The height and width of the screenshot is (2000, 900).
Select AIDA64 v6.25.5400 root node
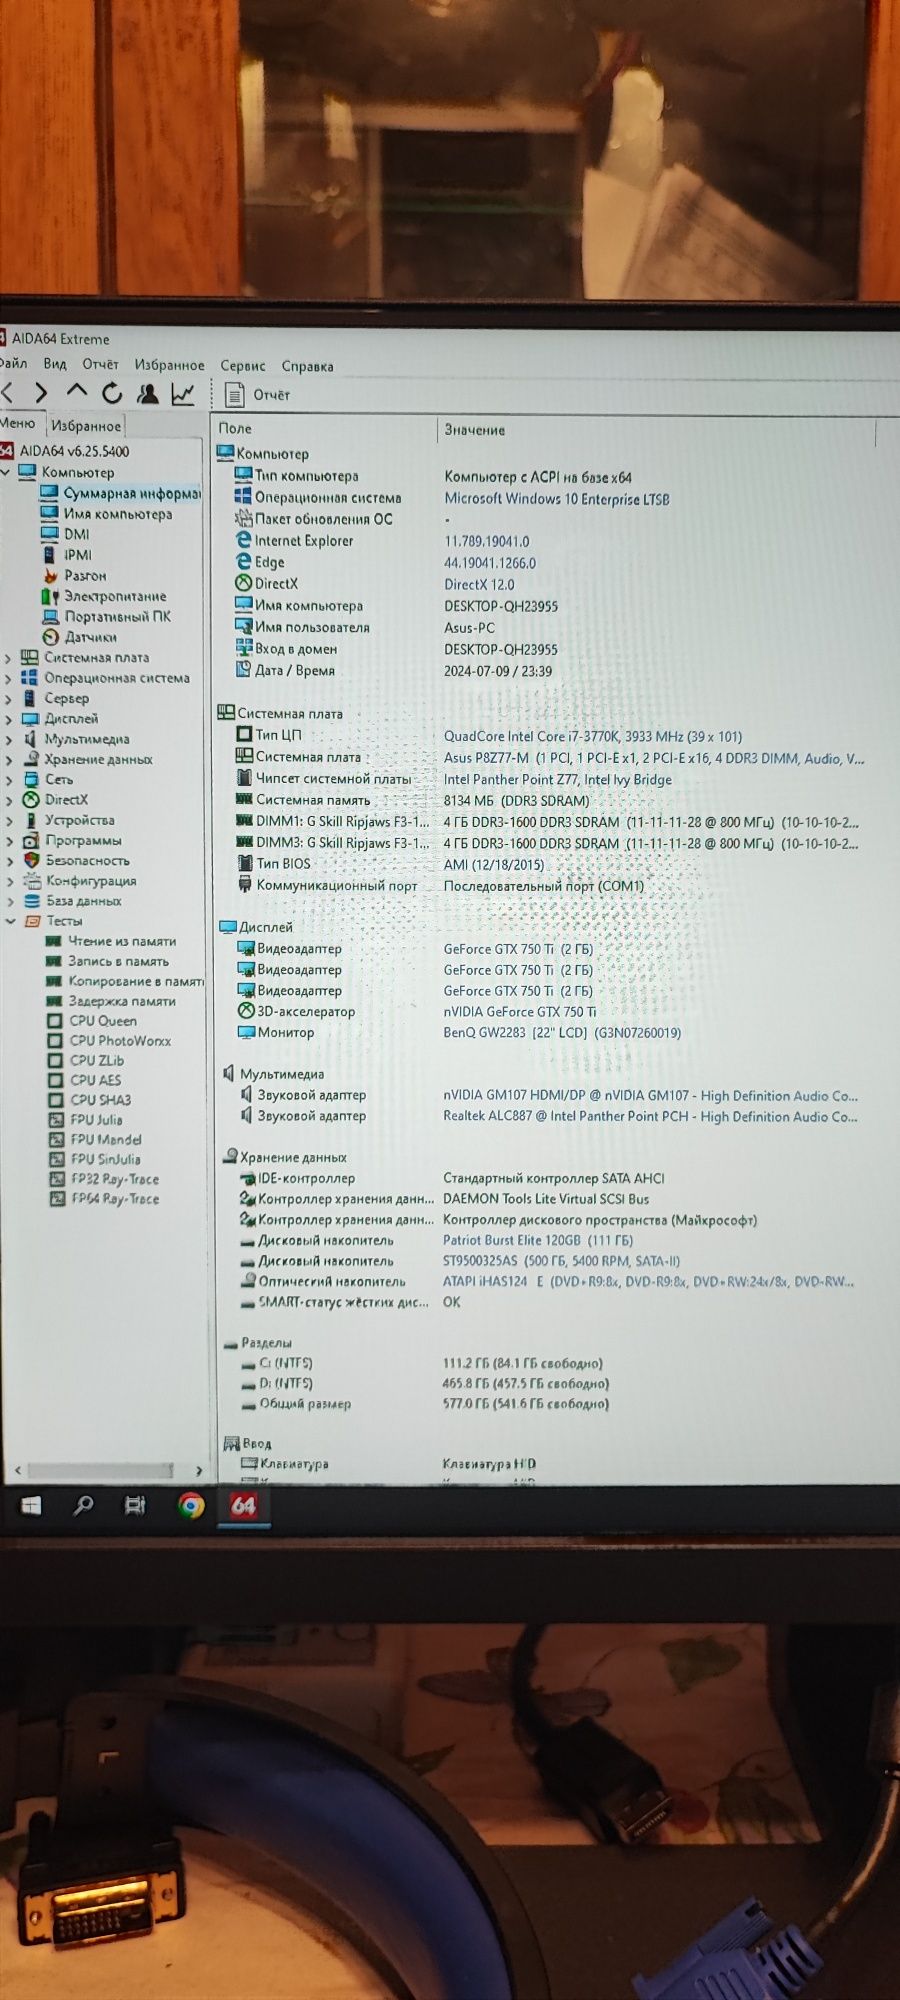point(74,451)
